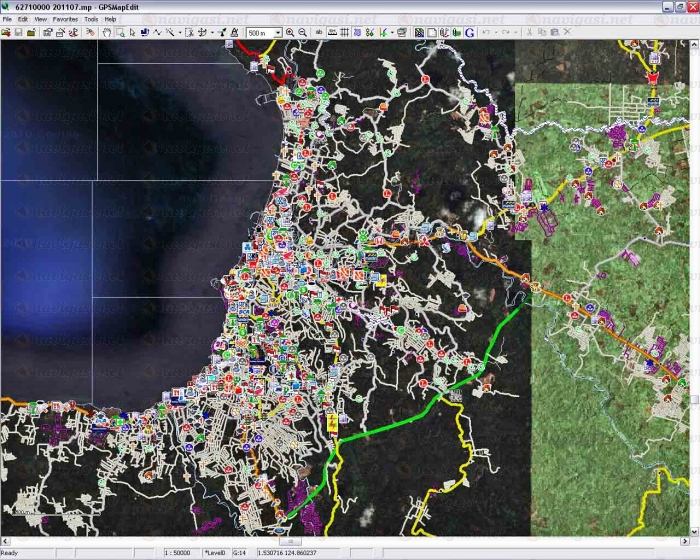Expand the Redo dropdown arrow

coord(515,32)
